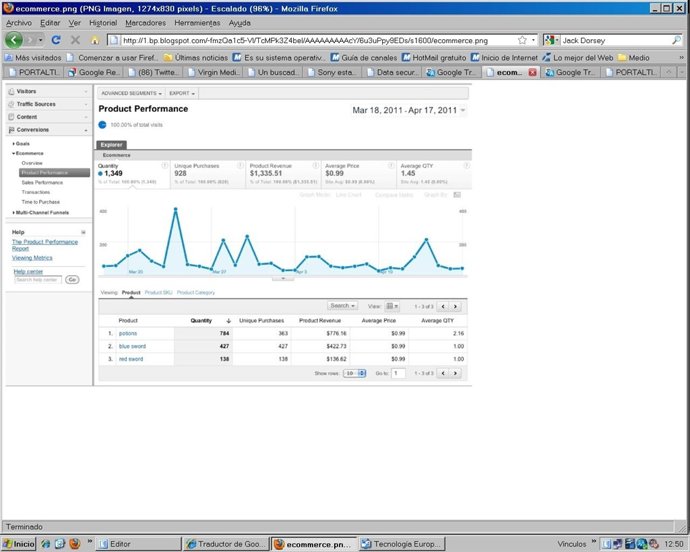Close the ecom... tab with red X

point(532,72)
